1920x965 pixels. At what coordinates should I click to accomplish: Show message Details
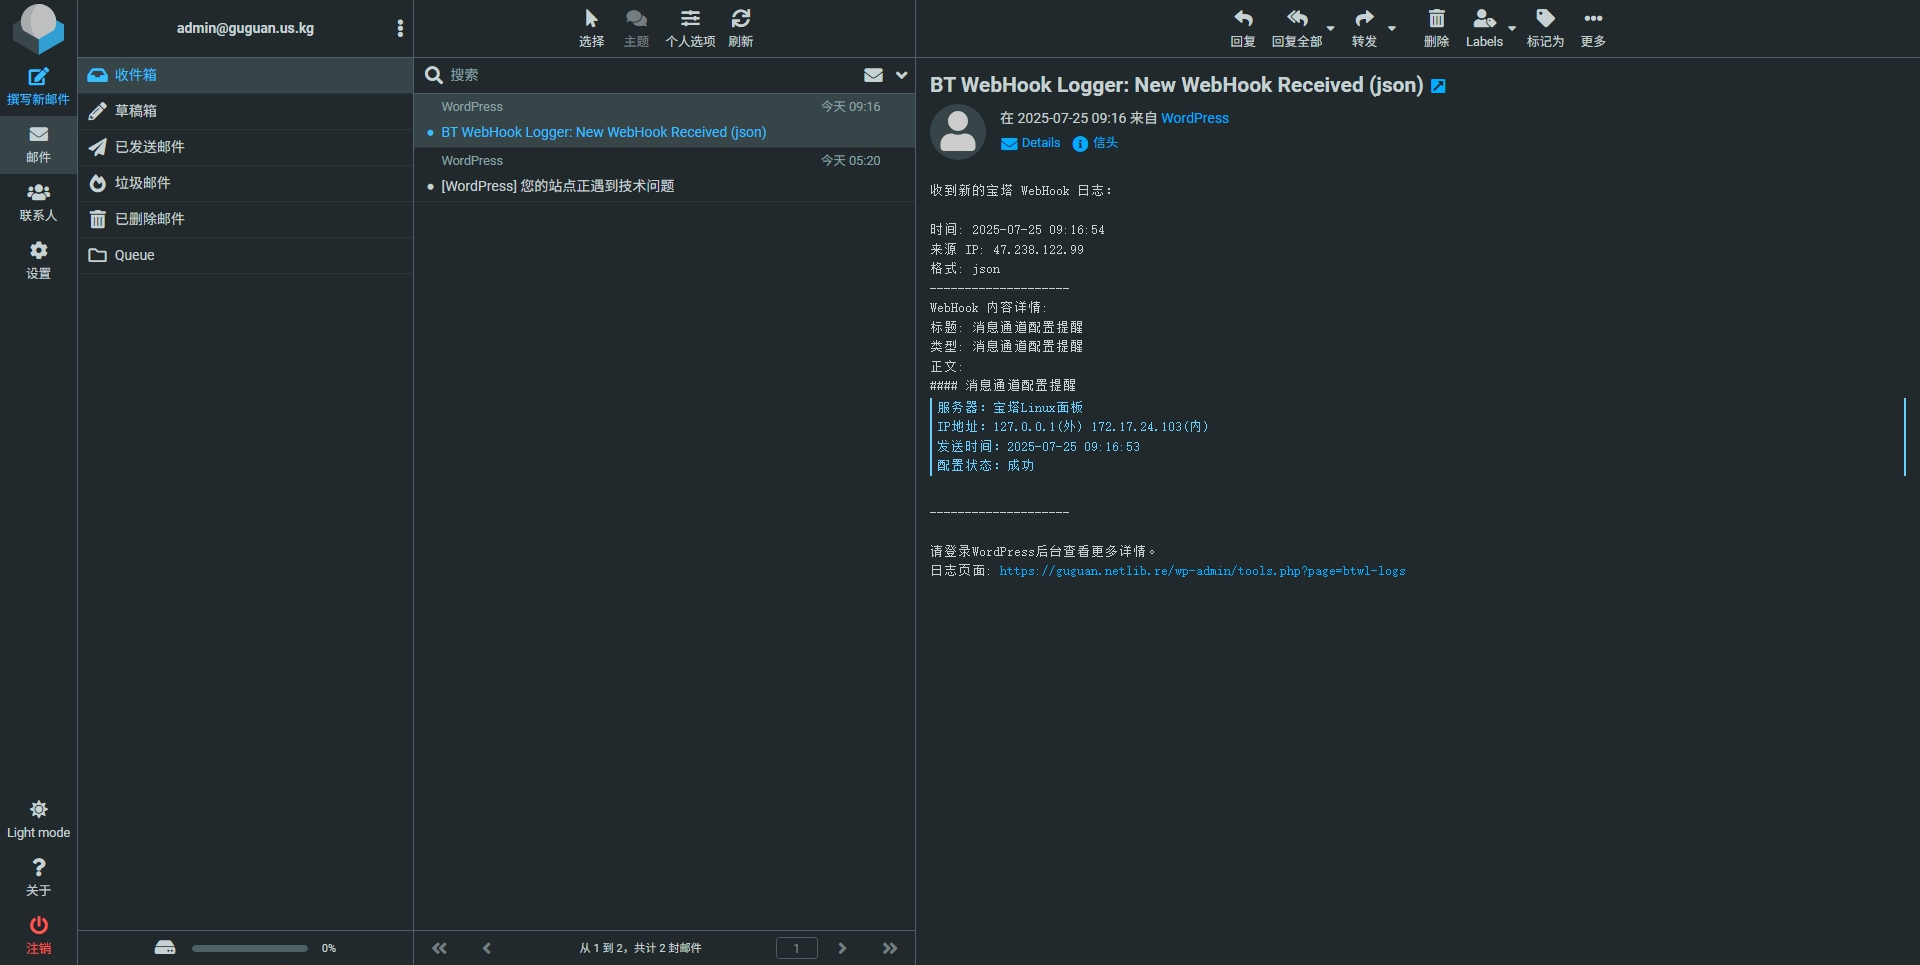pos(1031,143)
